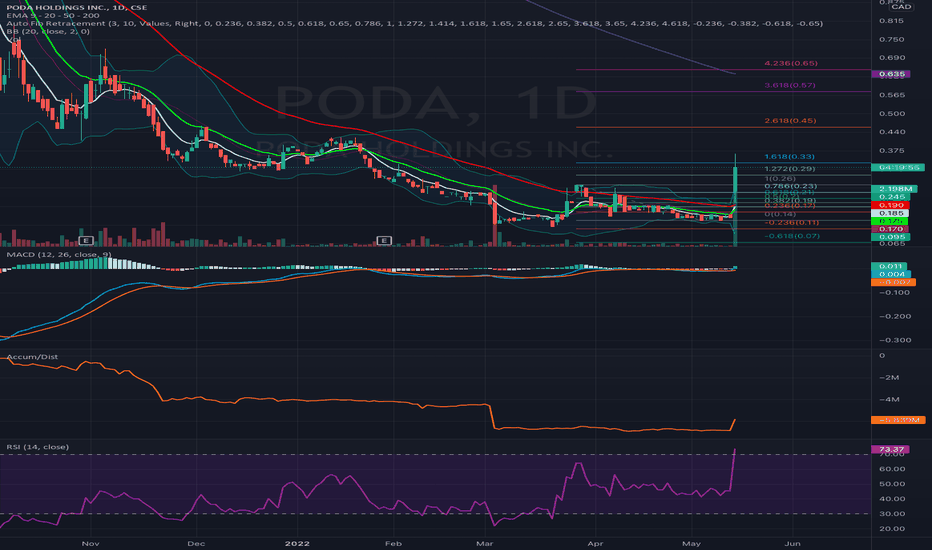Click the 0.170 price label
Screen dimensions: 932x550
click(x=890, y=229)
